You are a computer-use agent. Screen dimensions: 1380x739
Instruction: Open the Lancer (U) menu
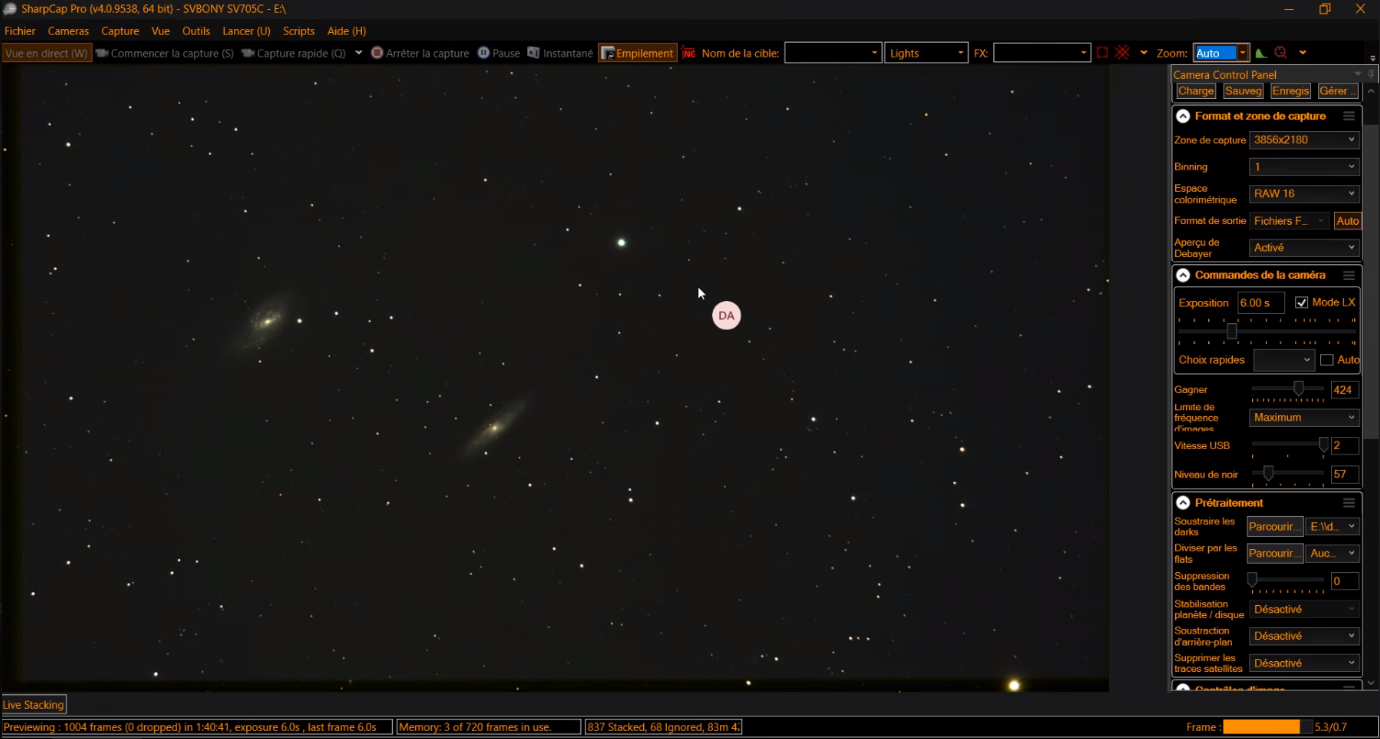tap(246, 31)
